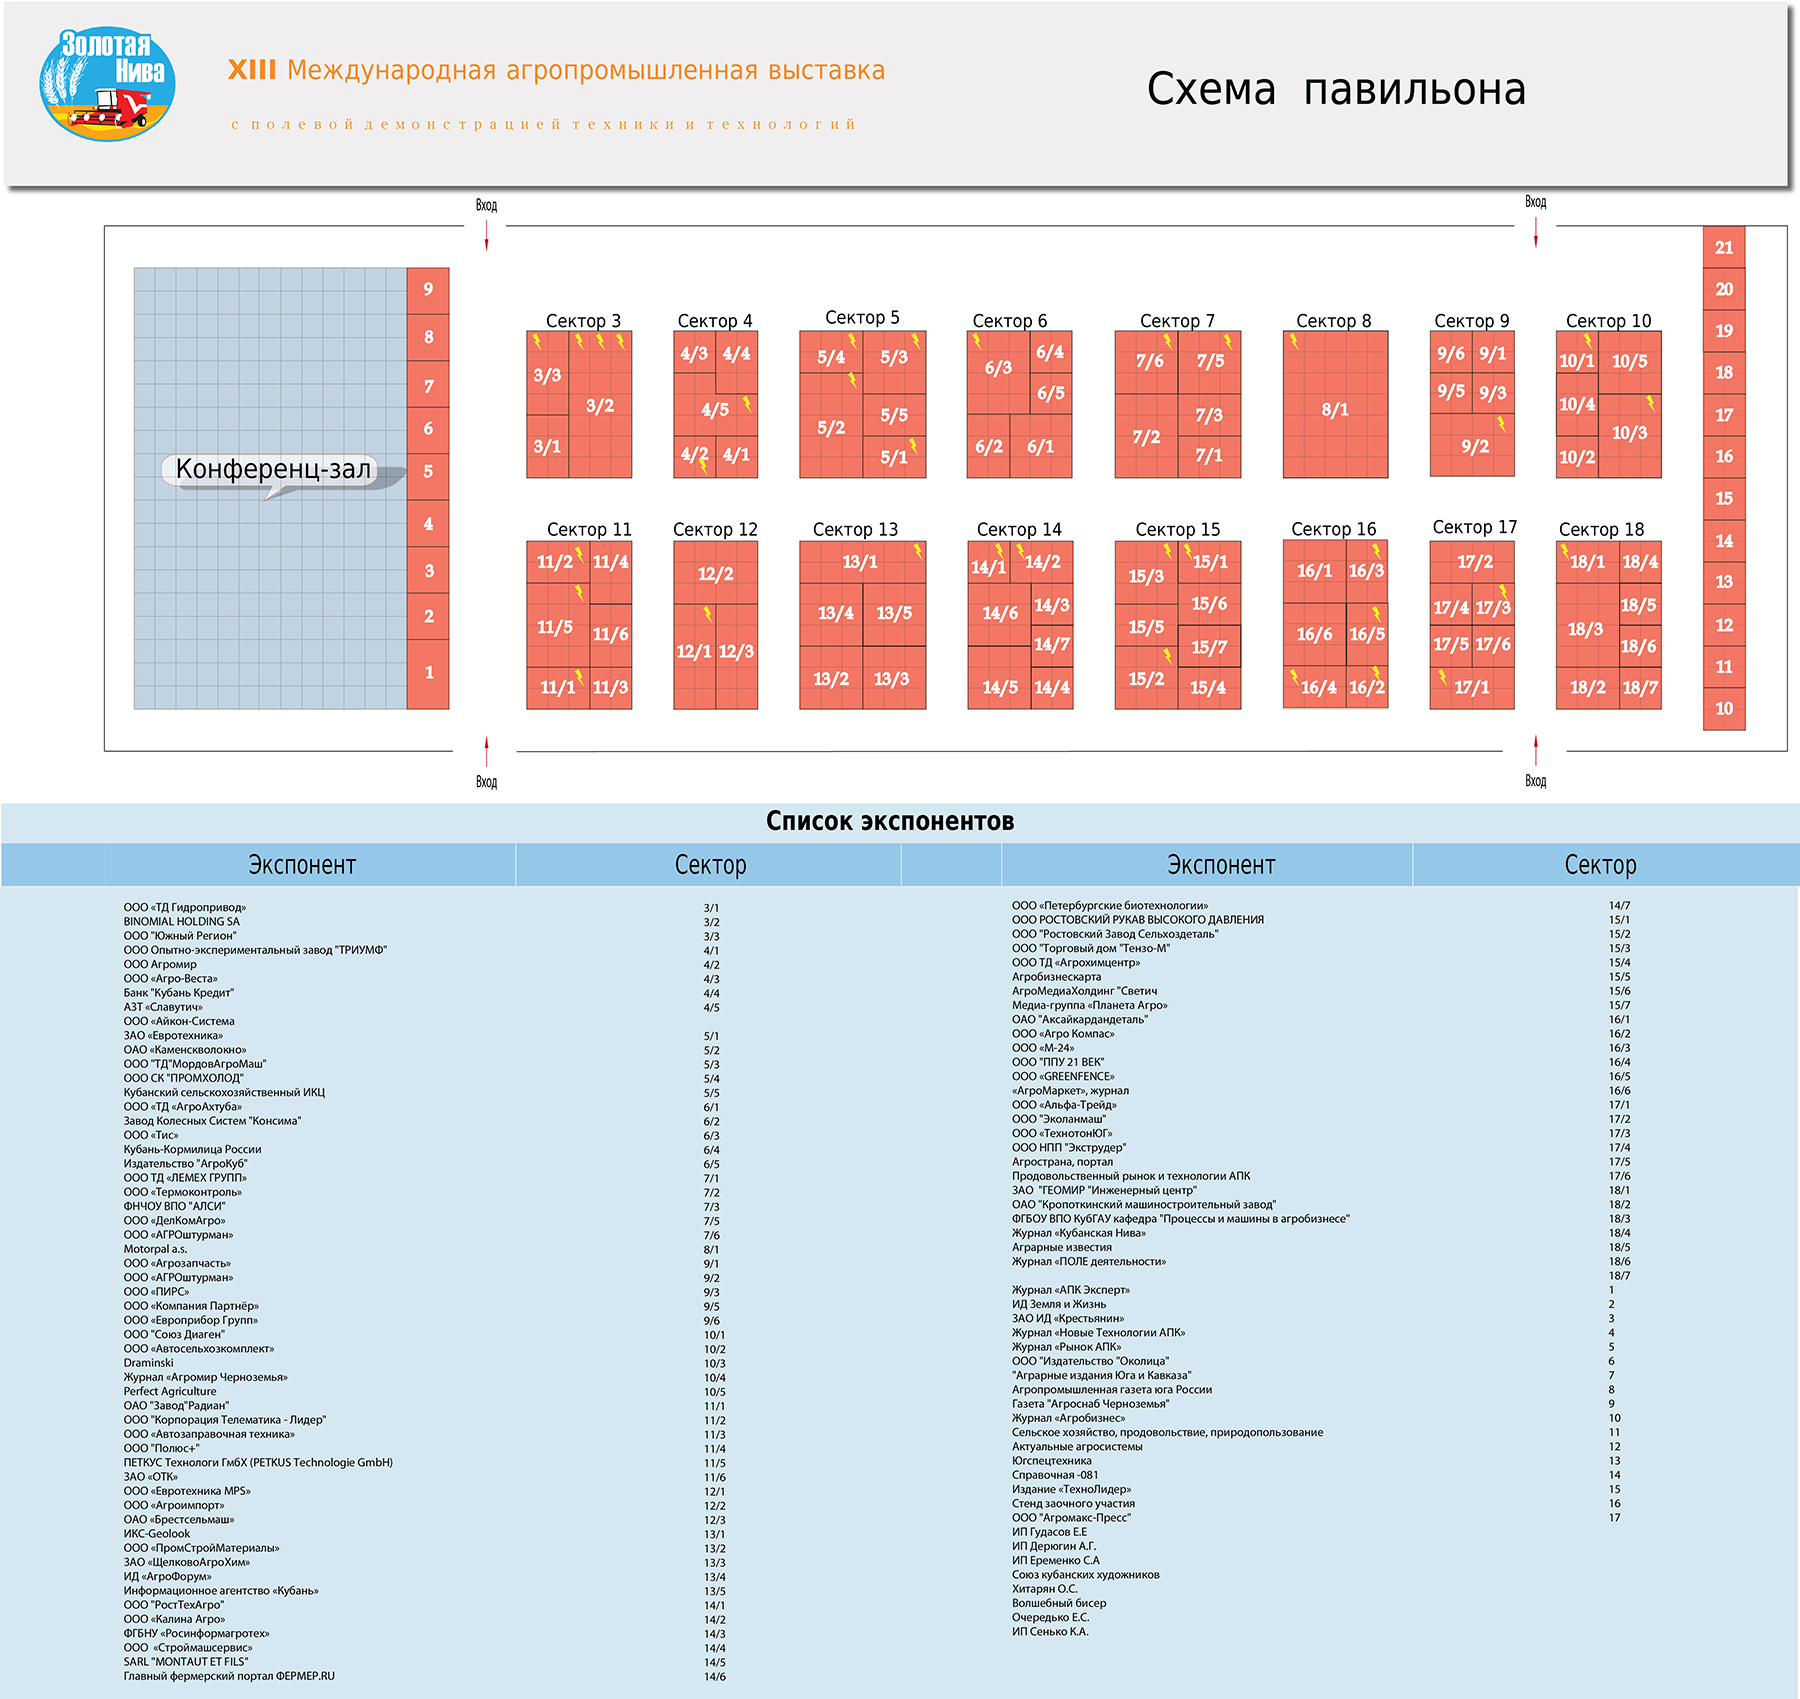Click the ИКС-Geolook entry
The image size is (1800, 1699).
pyautogui.click(x=157, y=1533)
